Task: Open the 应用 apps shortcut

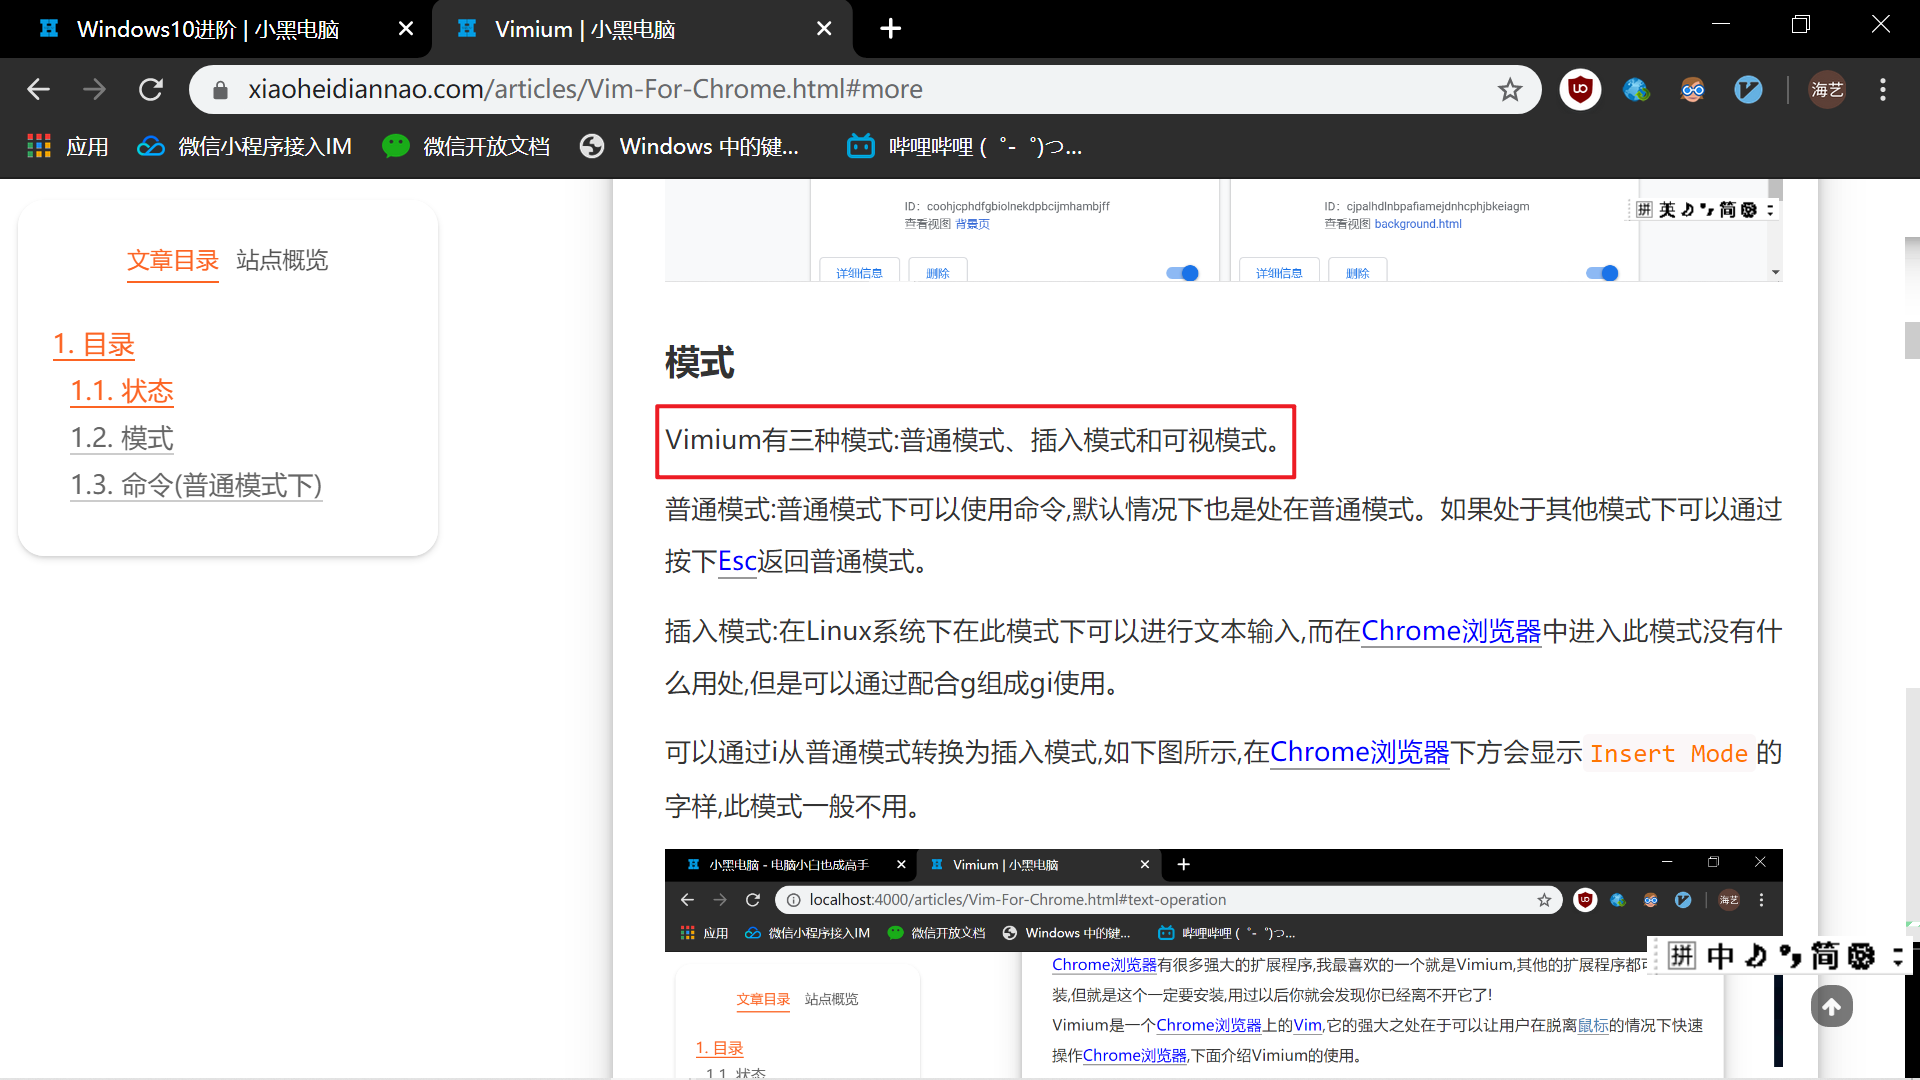Action: (x=68, y=147)
